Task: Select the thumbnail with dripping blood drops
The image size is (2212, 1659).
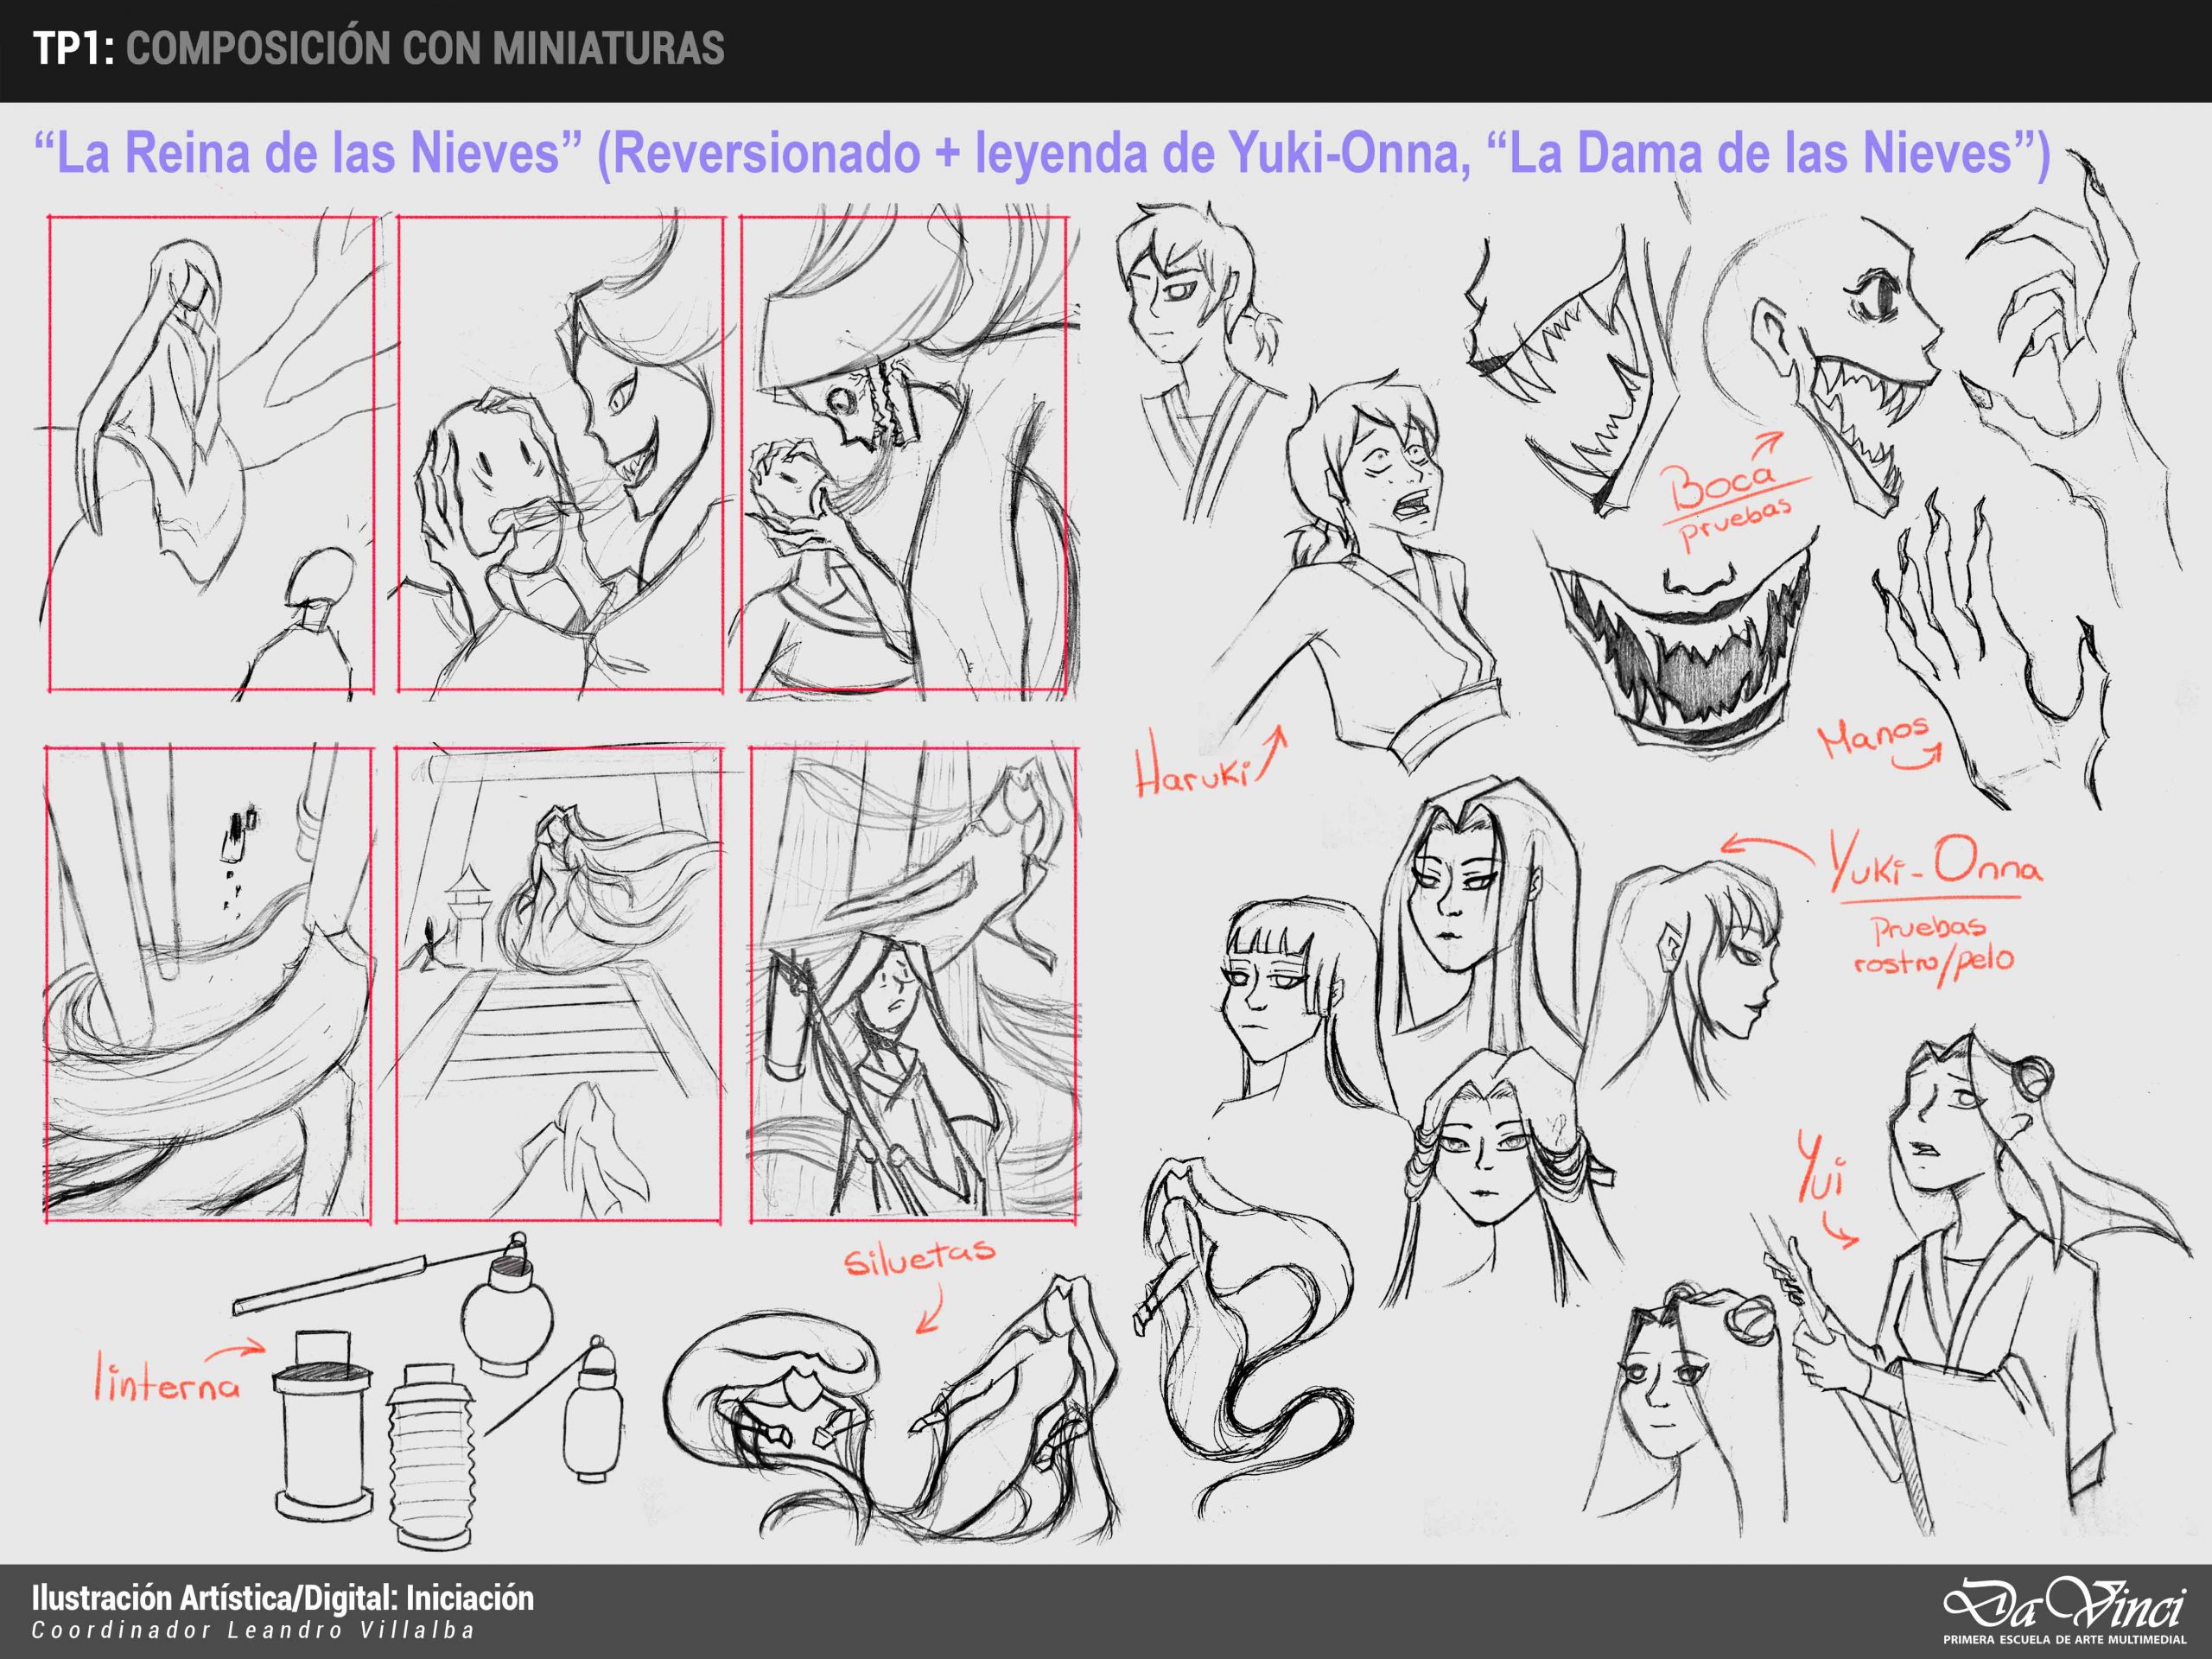Action: (x=208, y=984)
